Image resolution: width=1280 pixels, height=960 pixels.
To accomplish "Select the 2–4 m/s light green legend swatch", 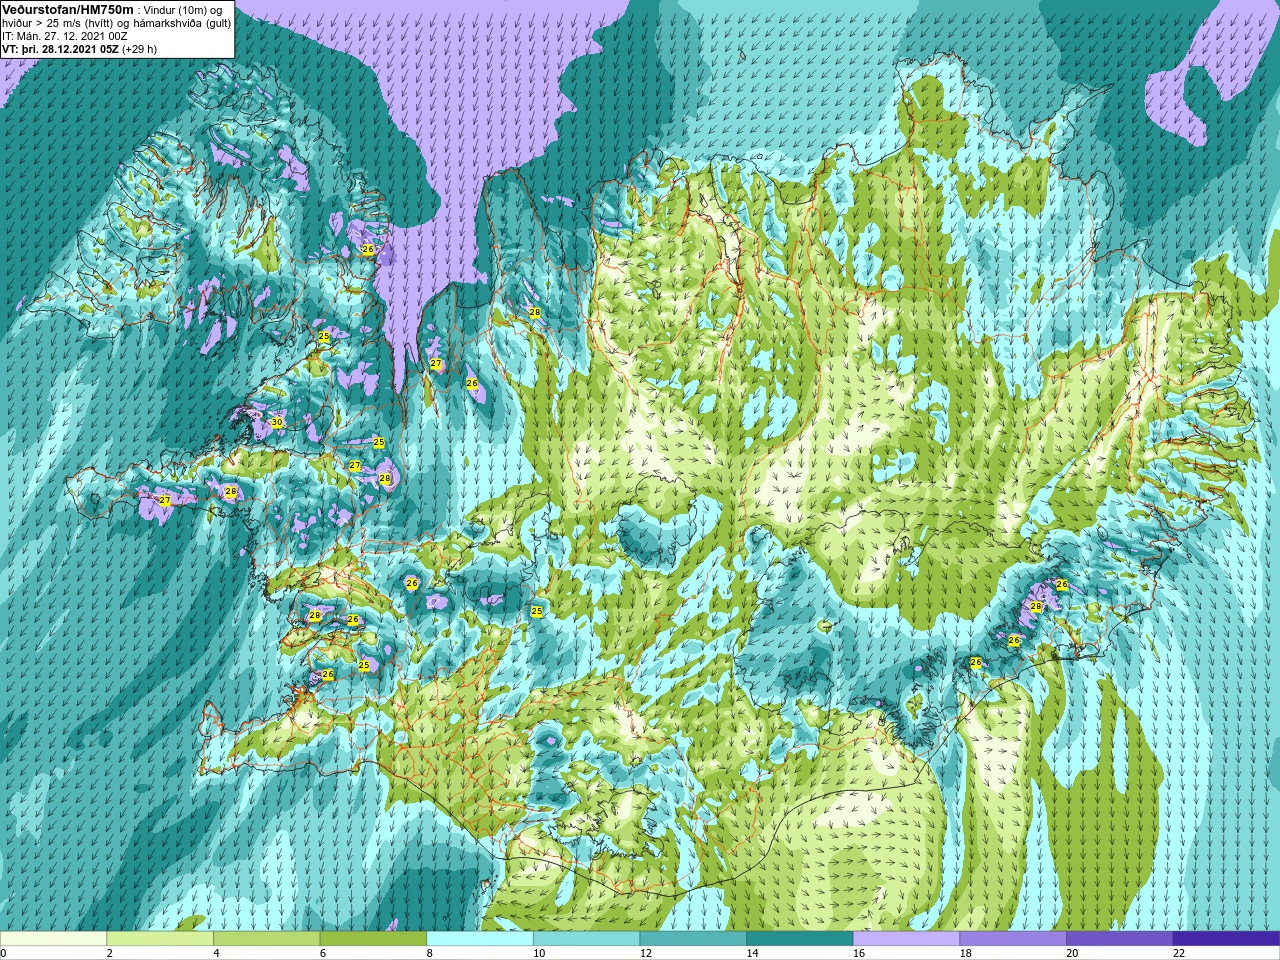I will [x=160, y=938].
